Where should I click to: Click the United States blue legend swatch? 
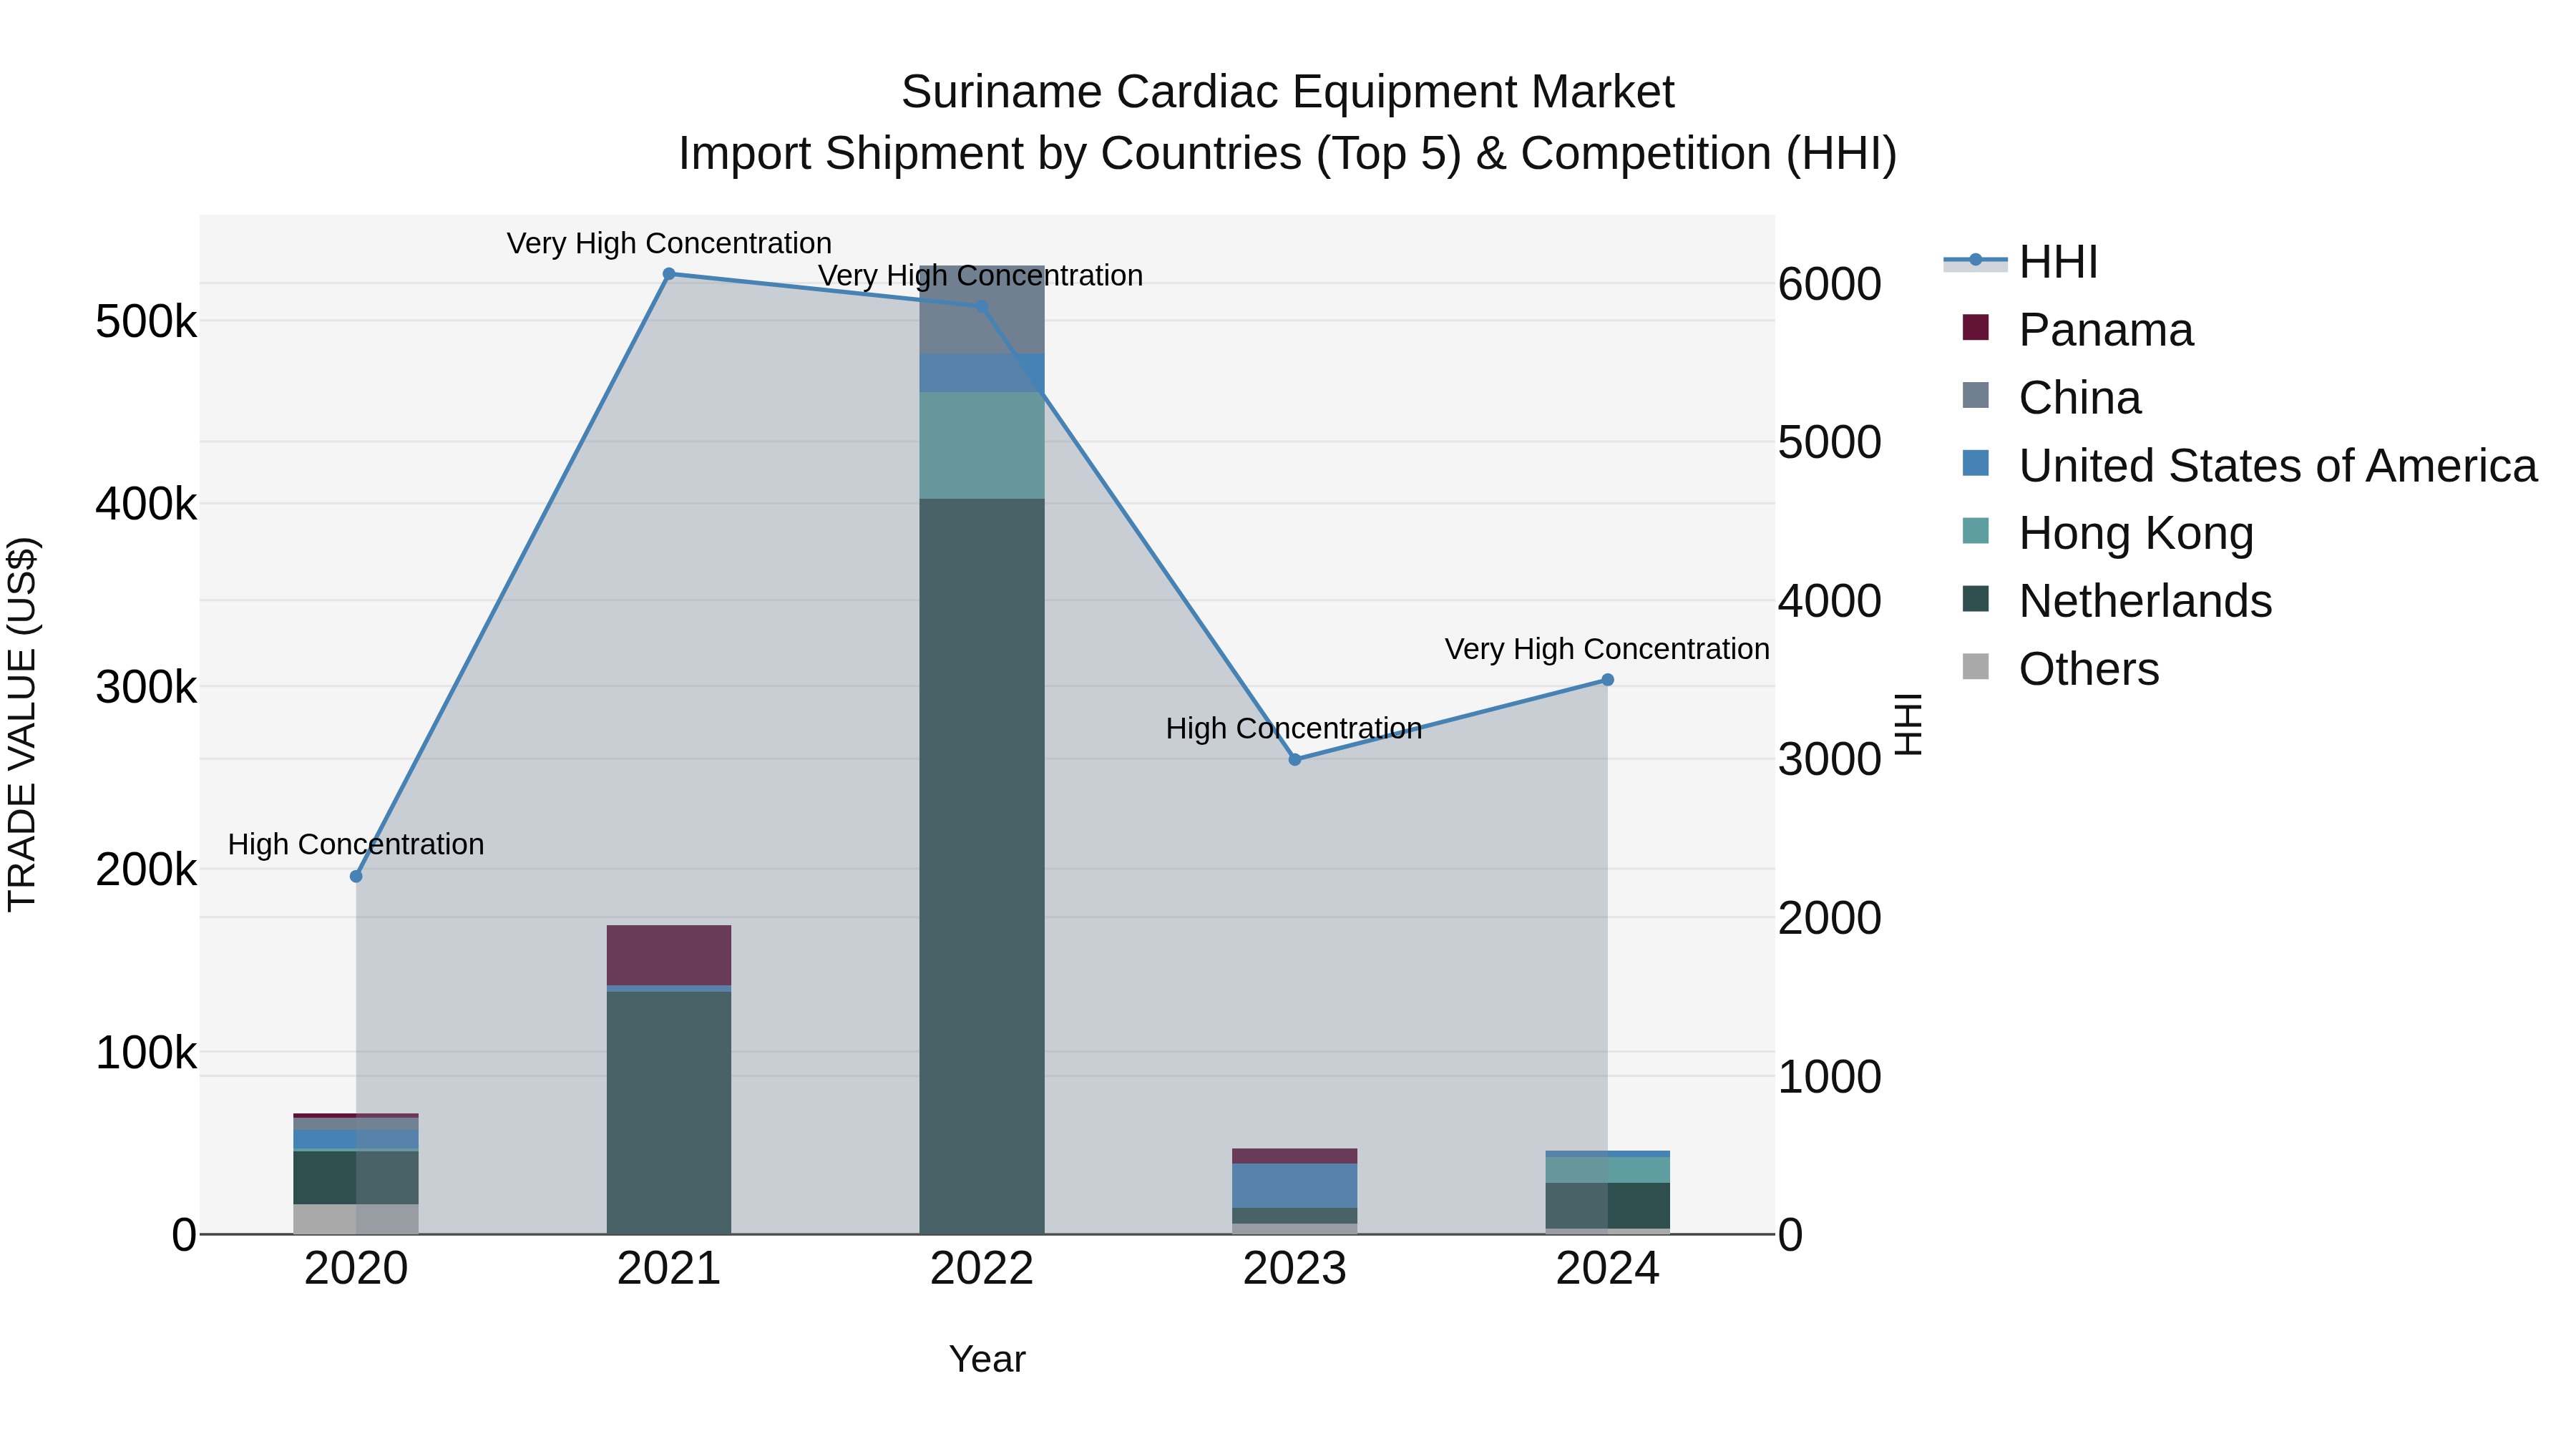point(1976,463)
